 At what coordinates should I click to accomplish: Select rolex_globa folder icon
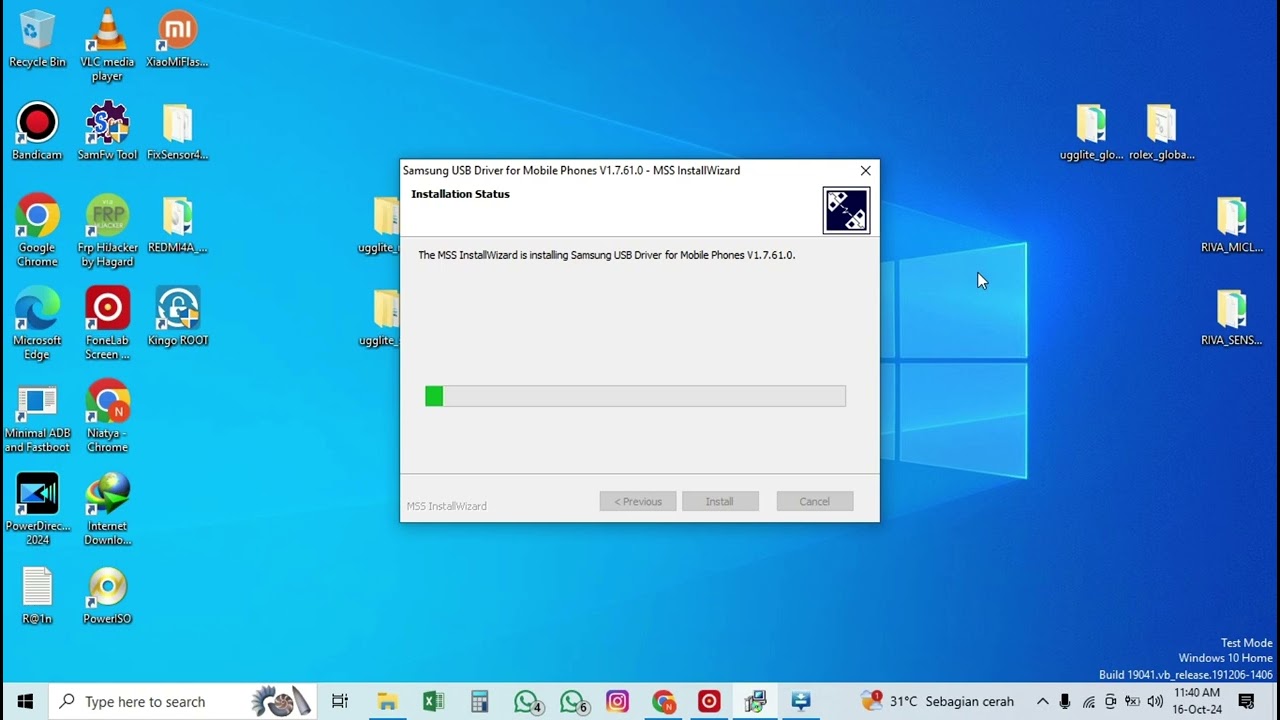[1161, 131]
